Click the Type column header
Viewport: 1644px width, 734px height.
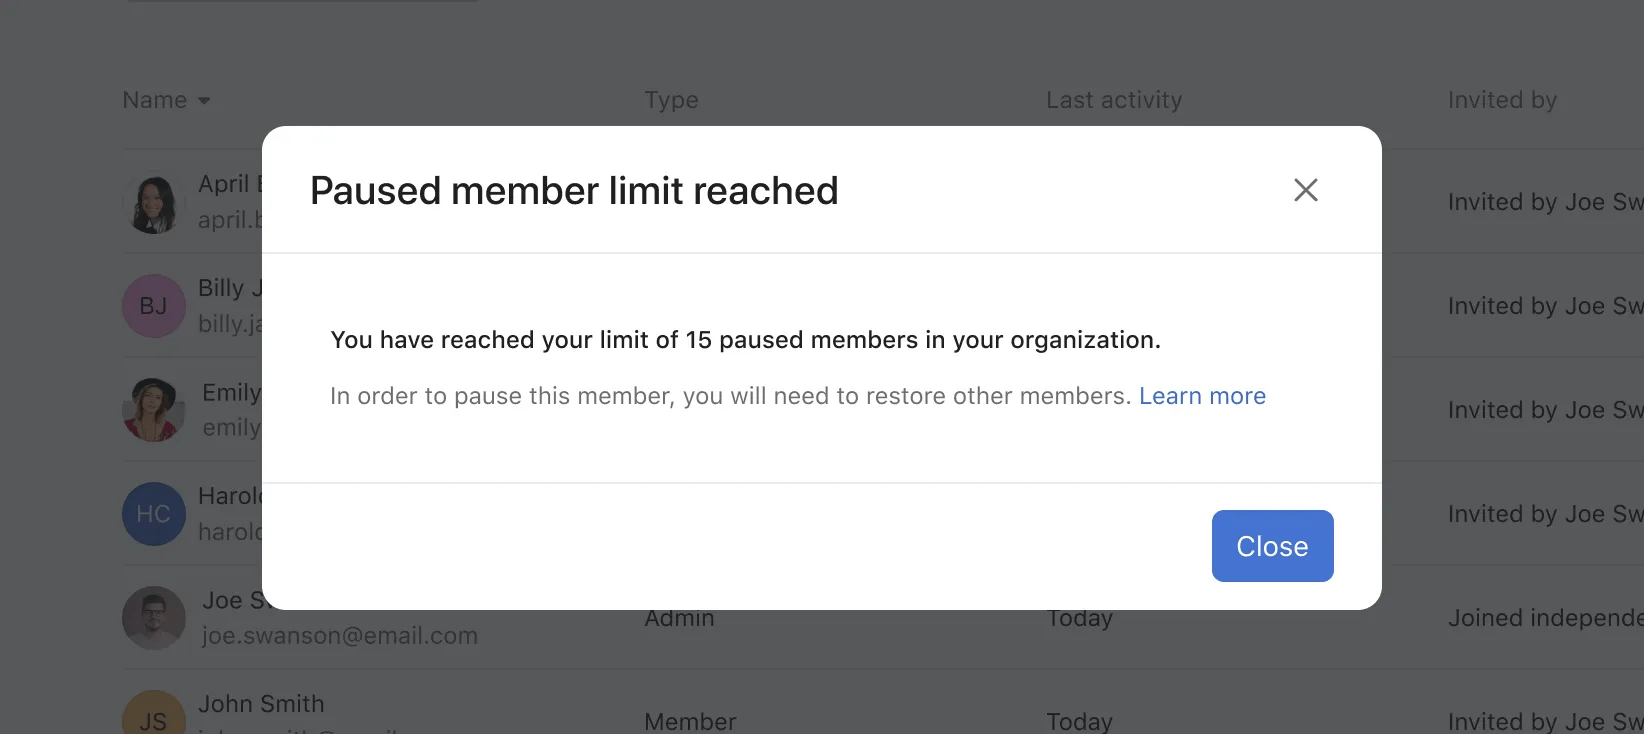point(671,100)
